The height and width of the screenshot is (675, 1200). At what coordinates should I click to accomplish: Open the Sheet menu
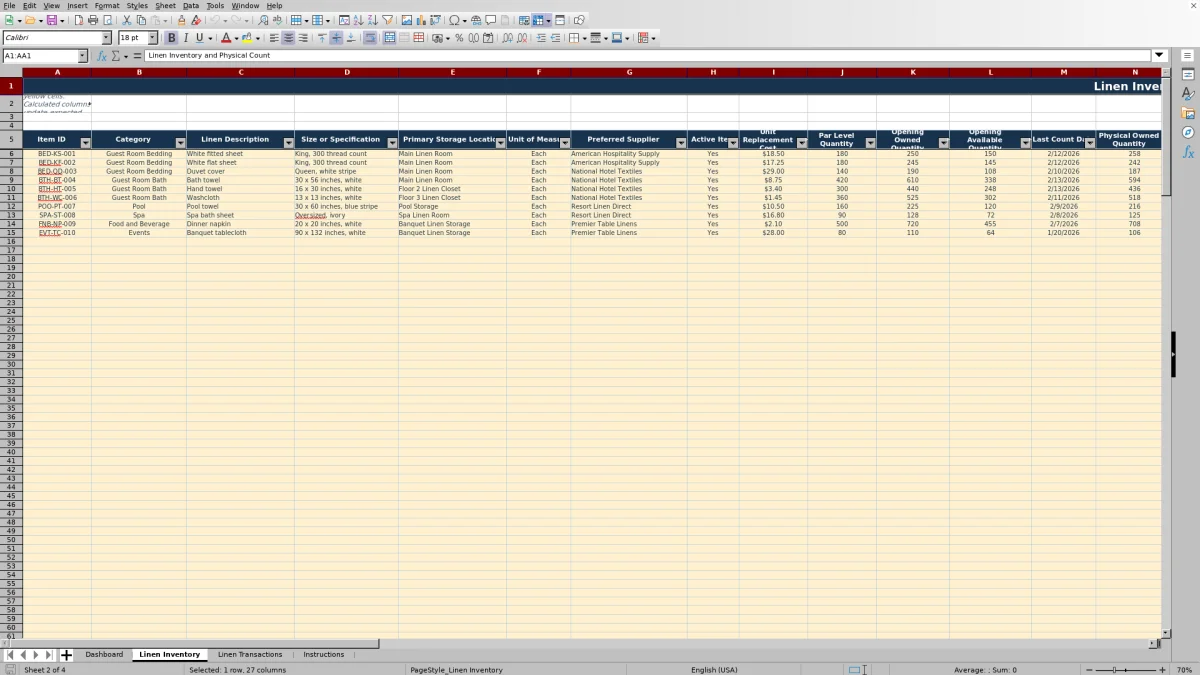165,5
